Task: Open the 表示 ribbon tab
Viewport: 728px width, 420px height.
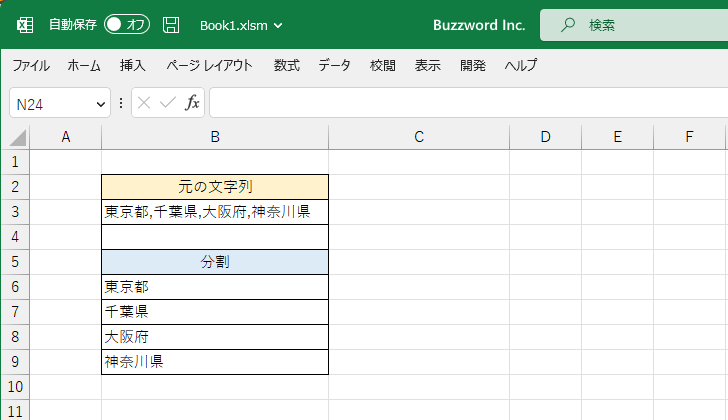Action: 428,65
